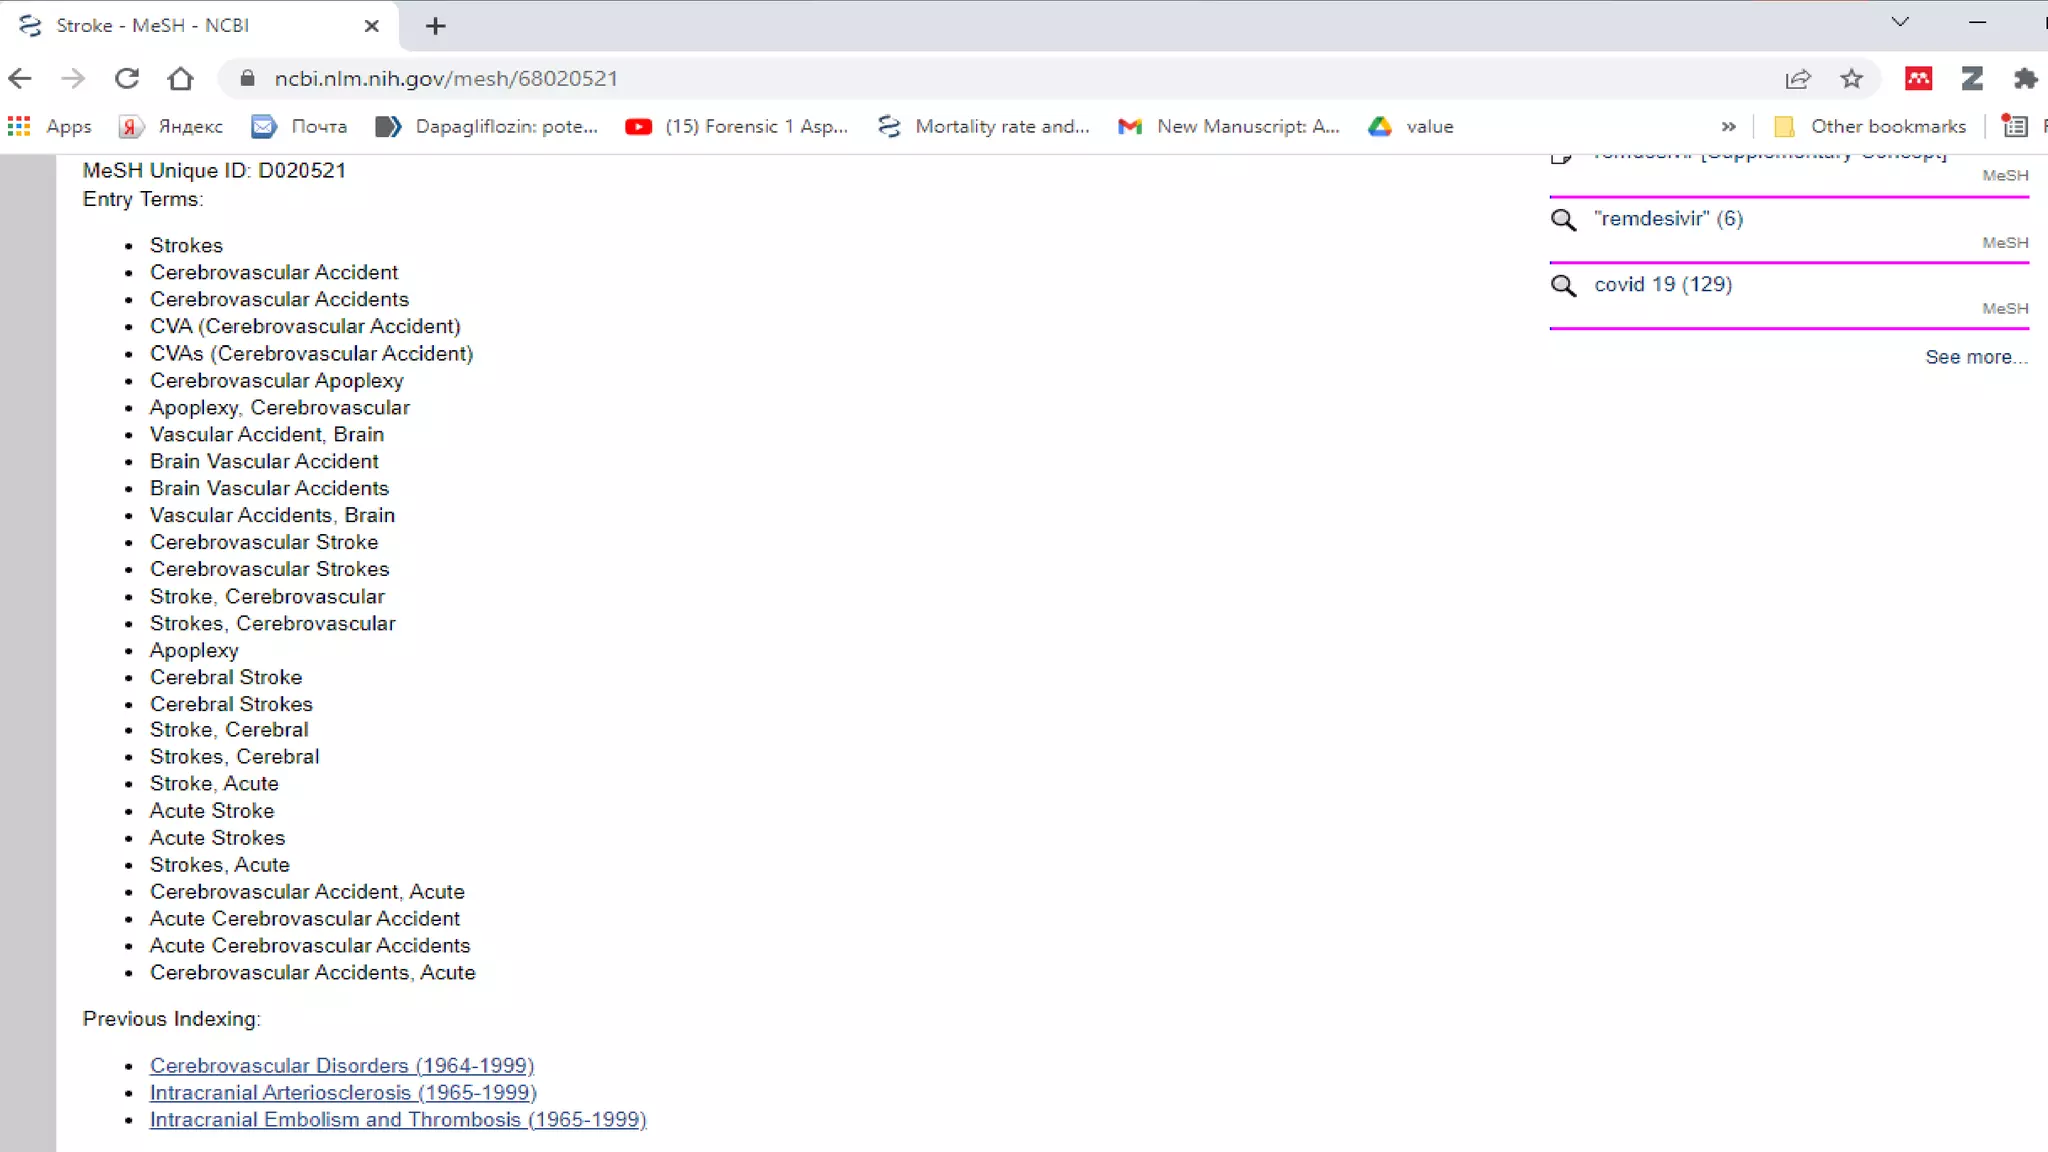Open the tab search dropdown arrow
Viewport: 2048px width, 1152px height.
(x=1900, y=22)
